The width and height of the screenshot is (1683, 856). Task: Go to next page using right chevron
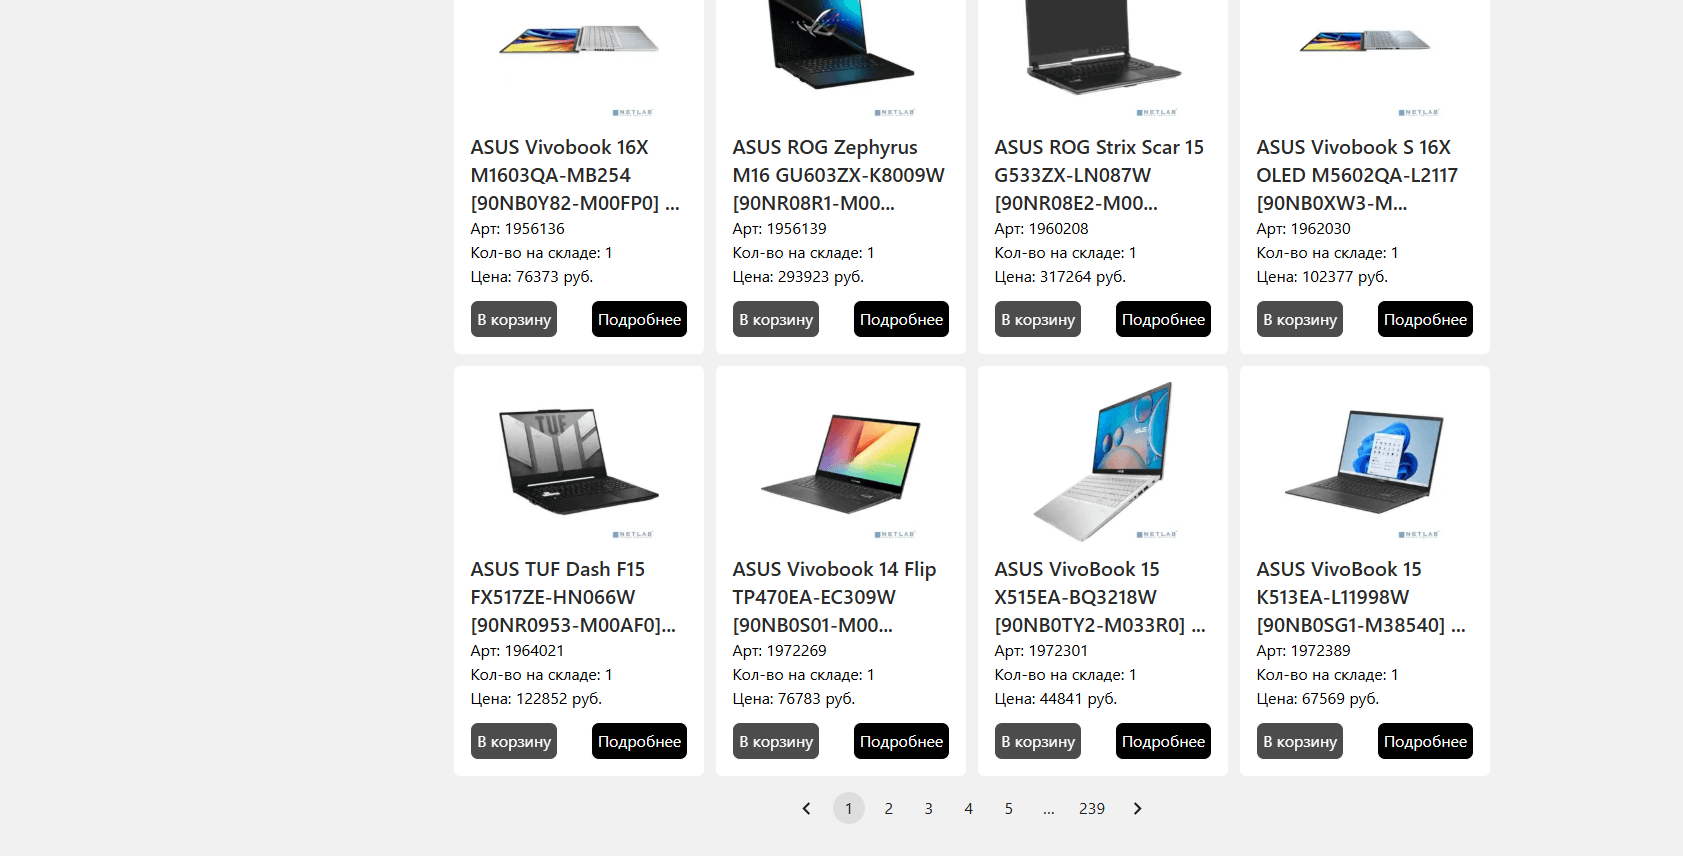pos(1137,808)
